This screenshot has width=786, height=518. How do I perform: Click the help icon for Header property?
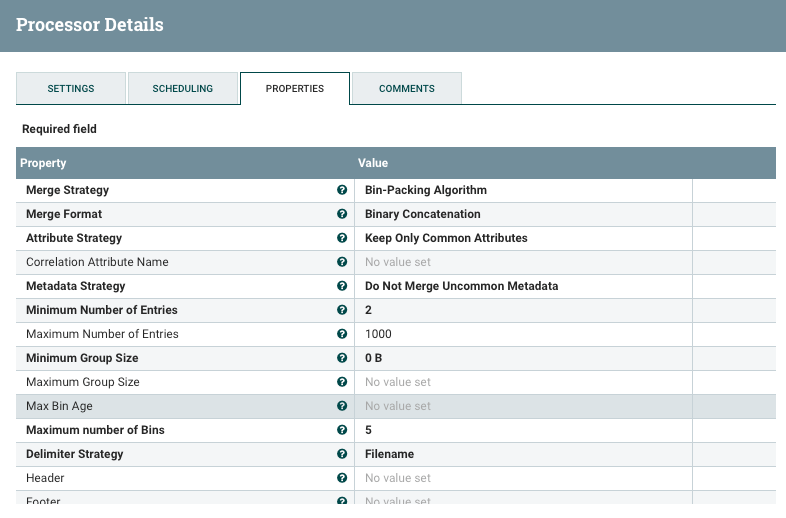click(x=342, y=478)
